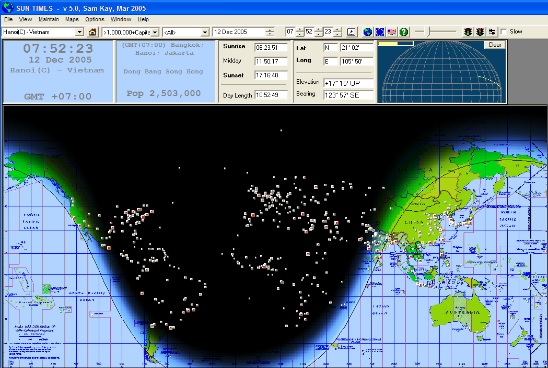Click the date text 12 Dec 2005 under clock

(60, 60)
